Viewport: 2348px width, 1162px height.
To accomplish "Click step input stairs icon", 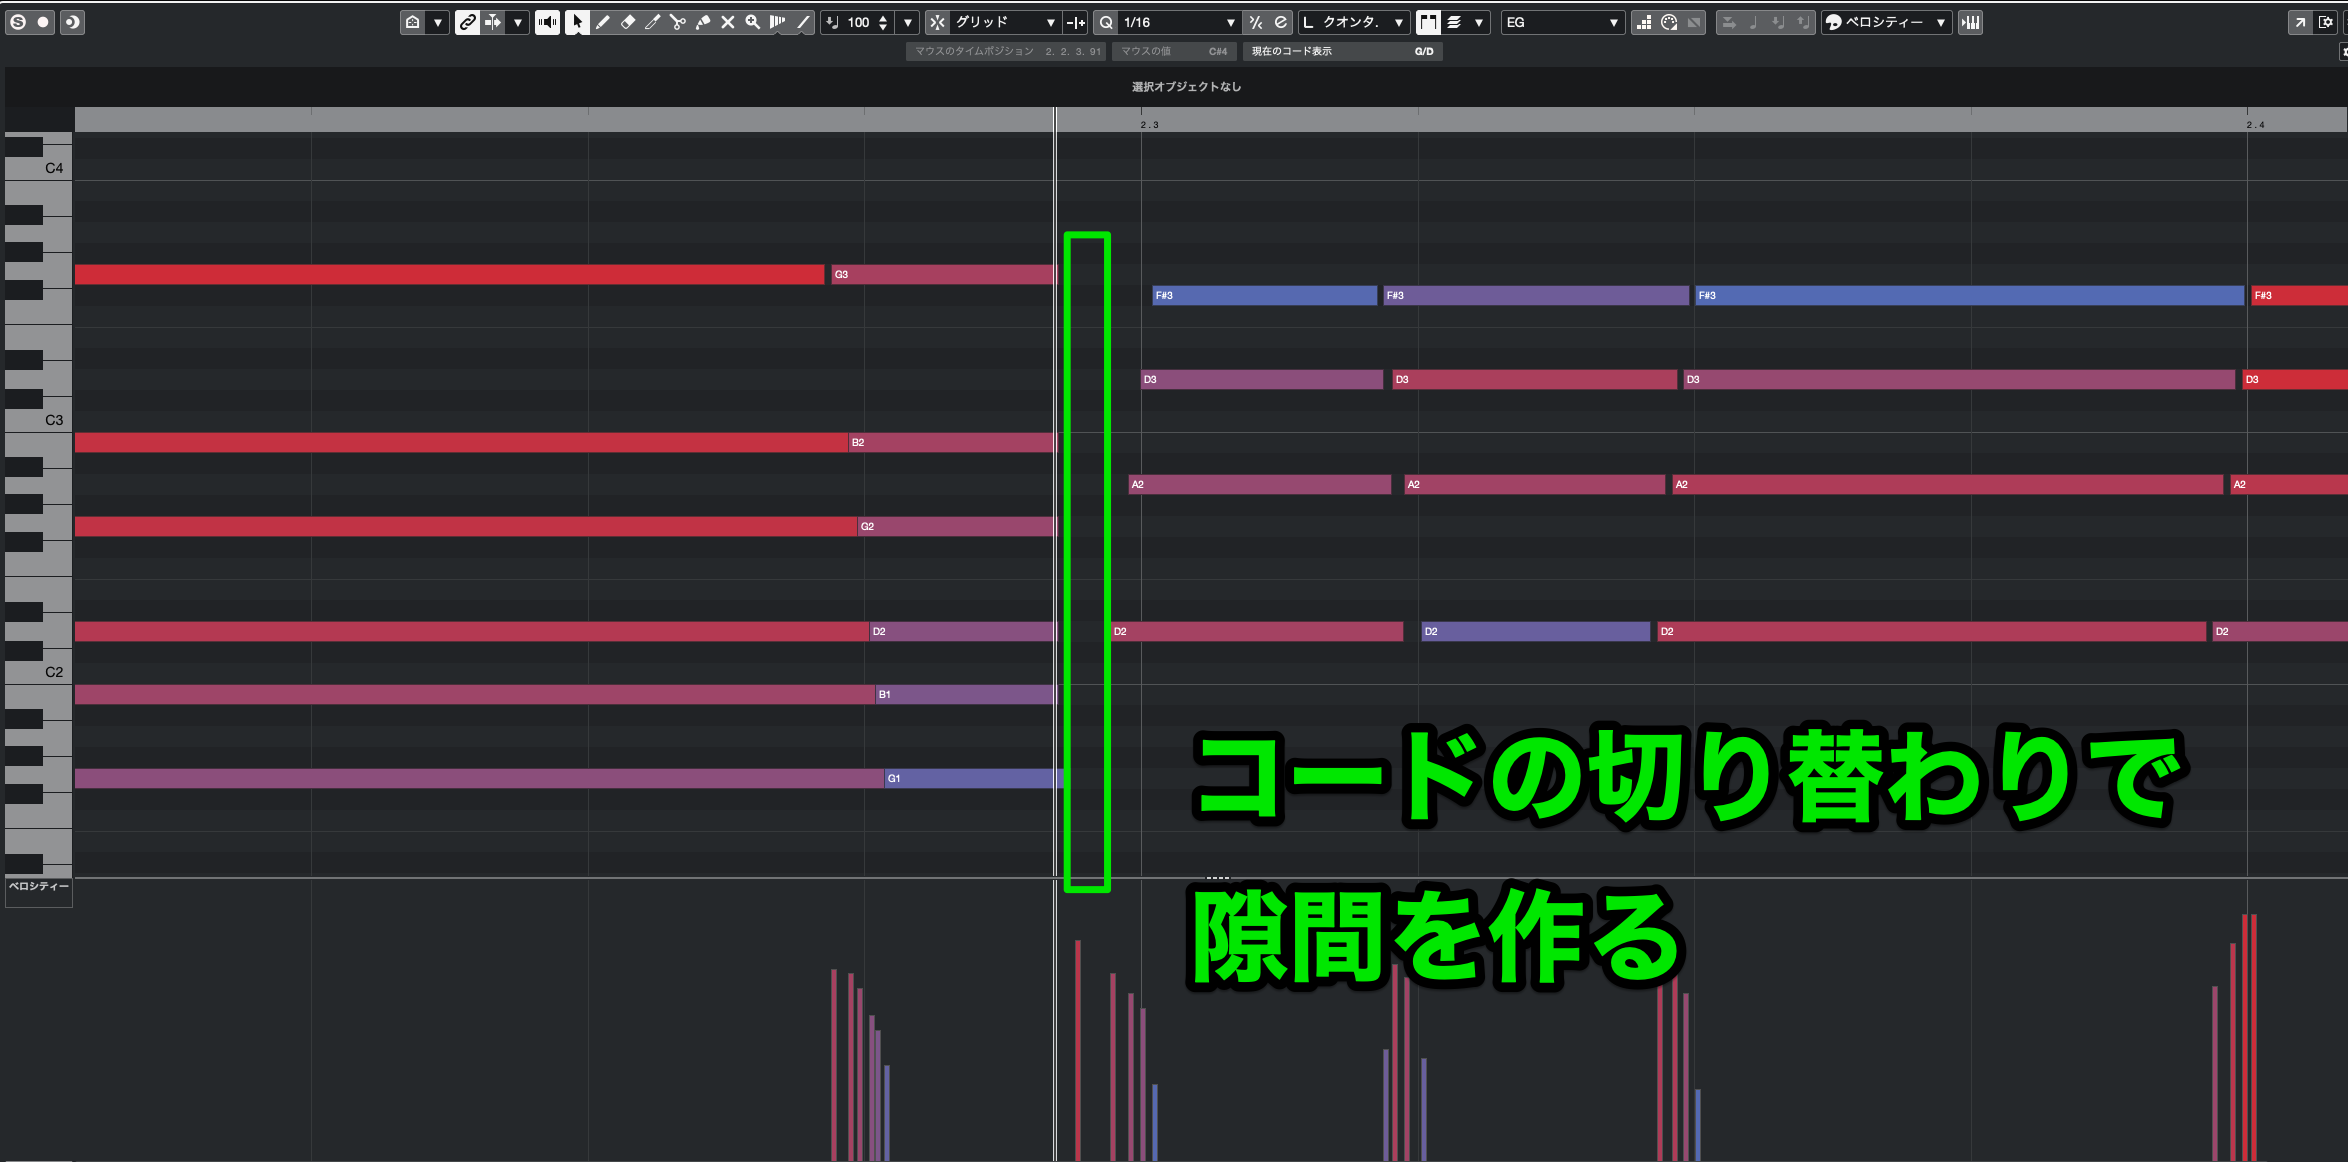I will click(x=1644, y=22).
